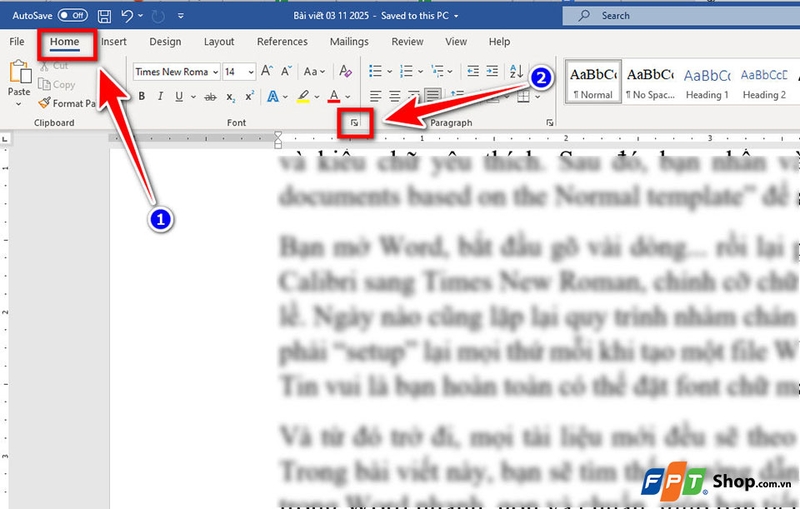Screen dimensions: 800x509
Task: Expand the Paste options arrow
Action: point(18,105)
